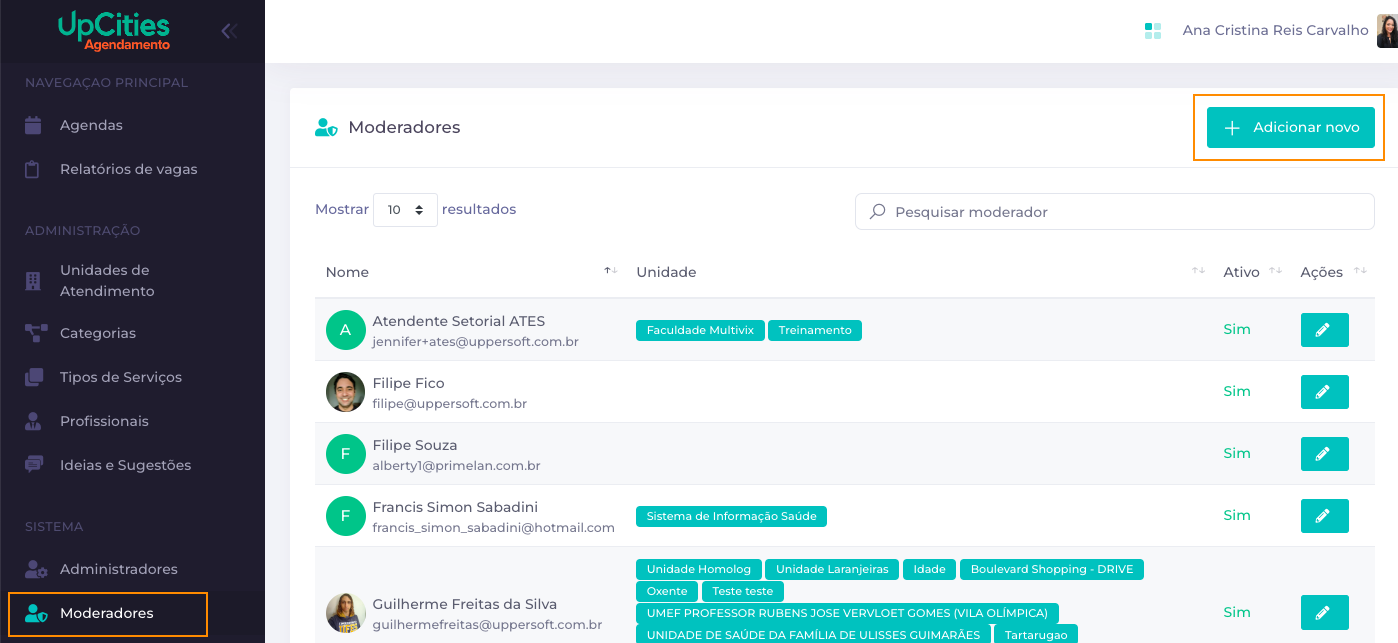Screen dimensions: 1398x643
Task: Collapse the sidebar with the double chevron
Action: click(x=229, y=31)
